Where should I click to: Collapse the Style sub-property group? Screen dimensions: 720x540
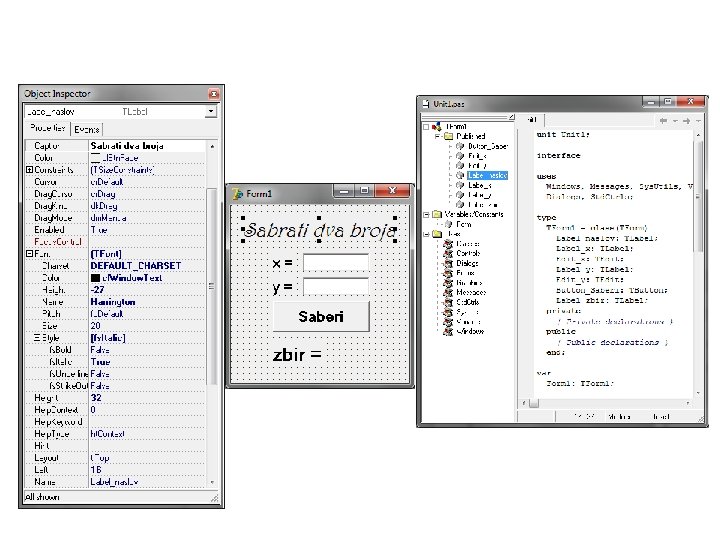tap(37, 338)
